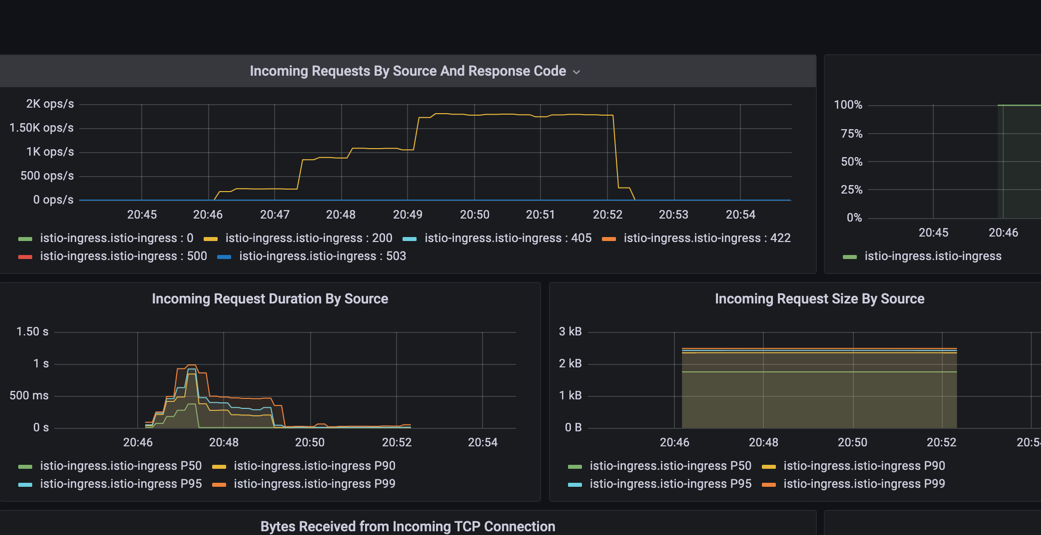The width and height of the screenshot is (1041, 535).
Task: Click the 500 ops/s axis label
Action: (45, 176)
